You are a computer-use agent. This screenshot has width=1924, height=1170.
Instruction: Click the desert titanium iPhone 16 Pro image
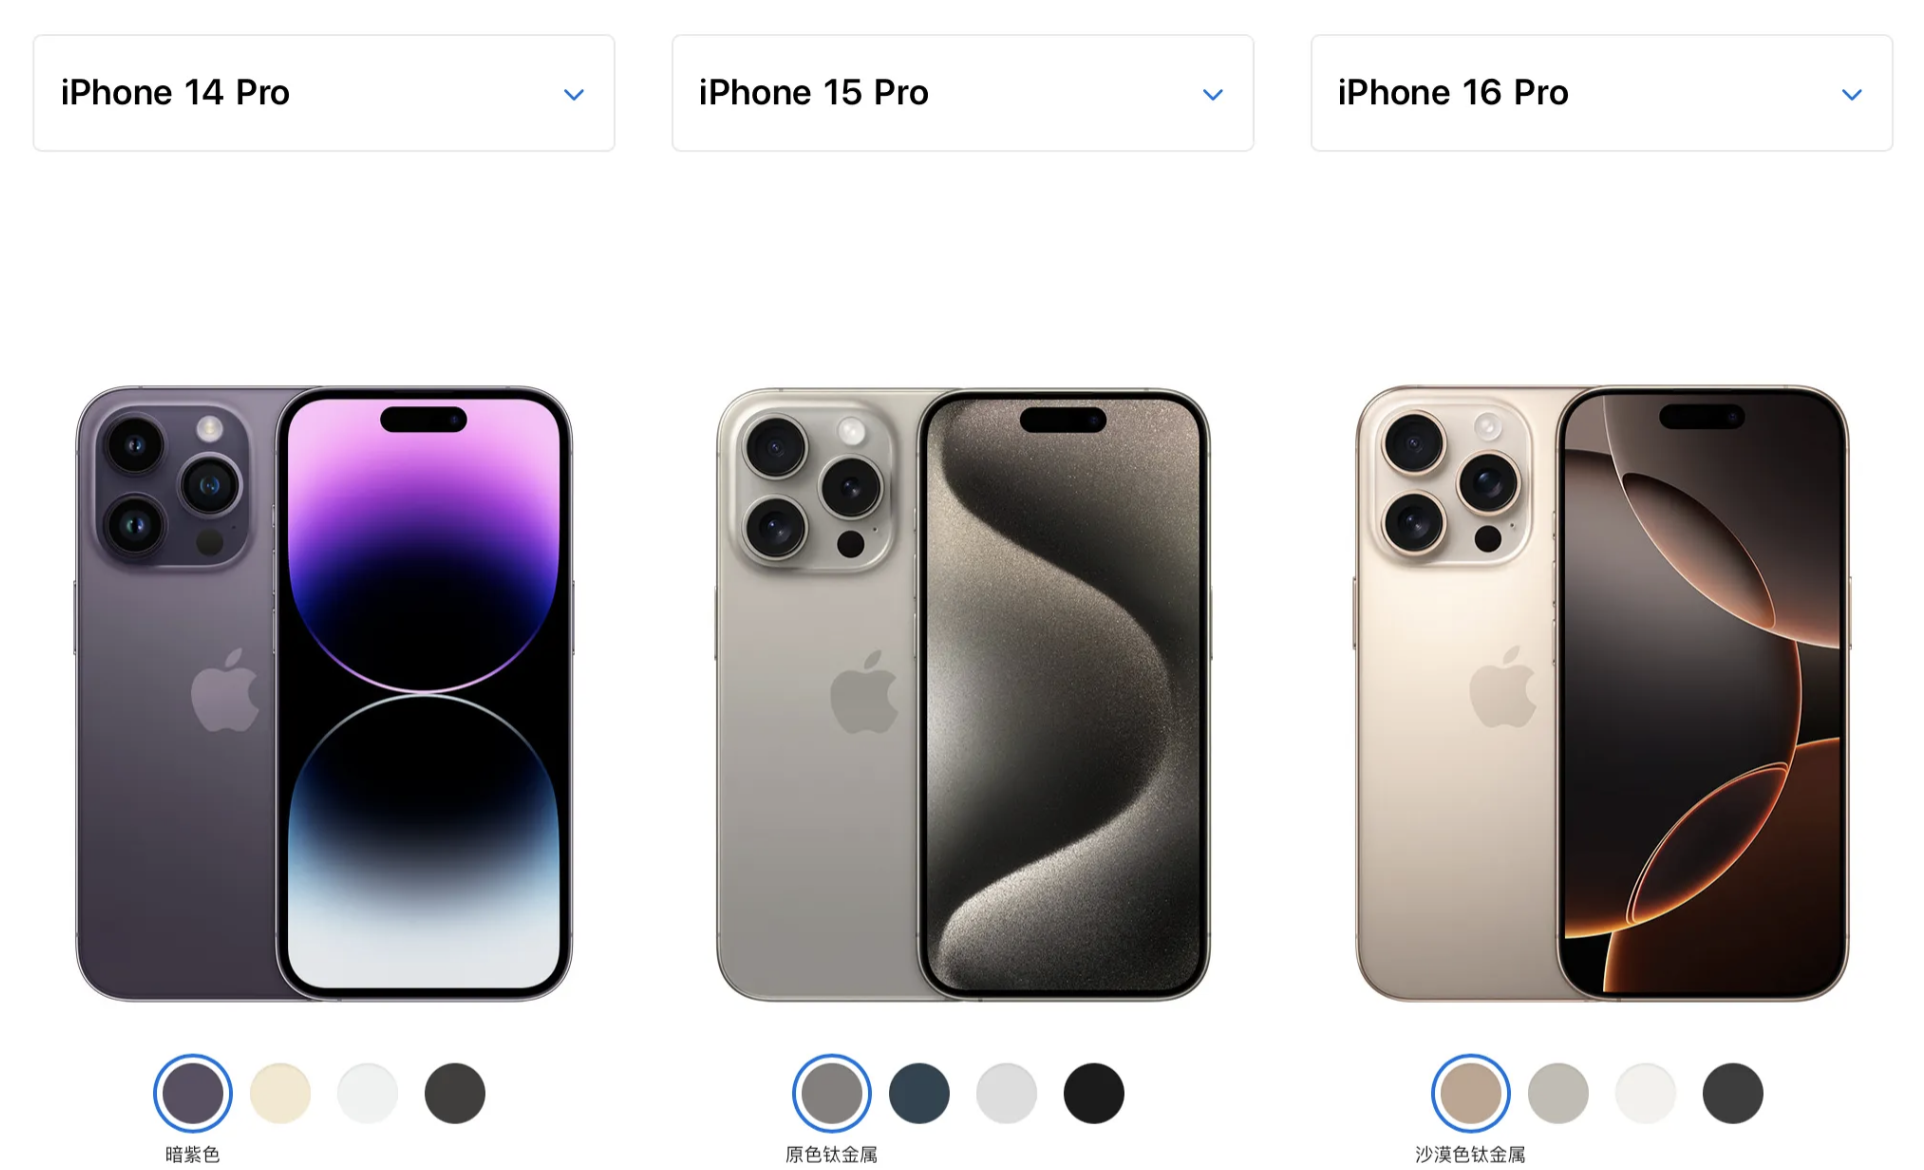(1602, 693)
